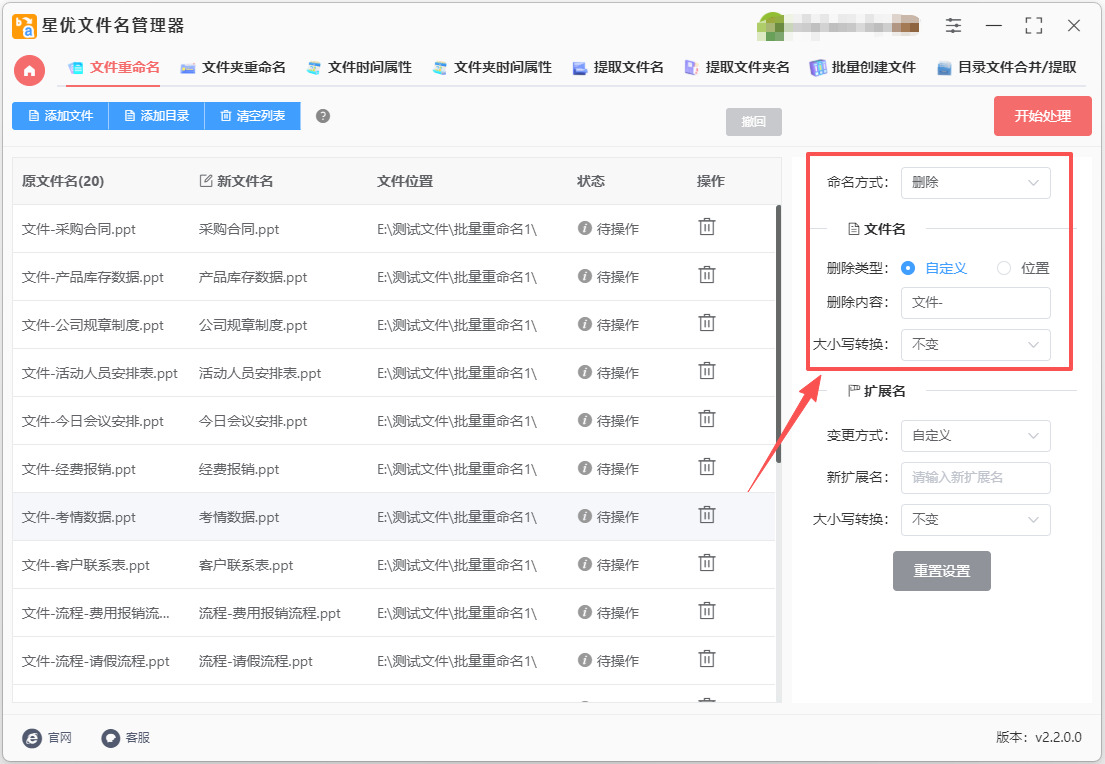Click 添加文件 button

(x=61, y=116)
